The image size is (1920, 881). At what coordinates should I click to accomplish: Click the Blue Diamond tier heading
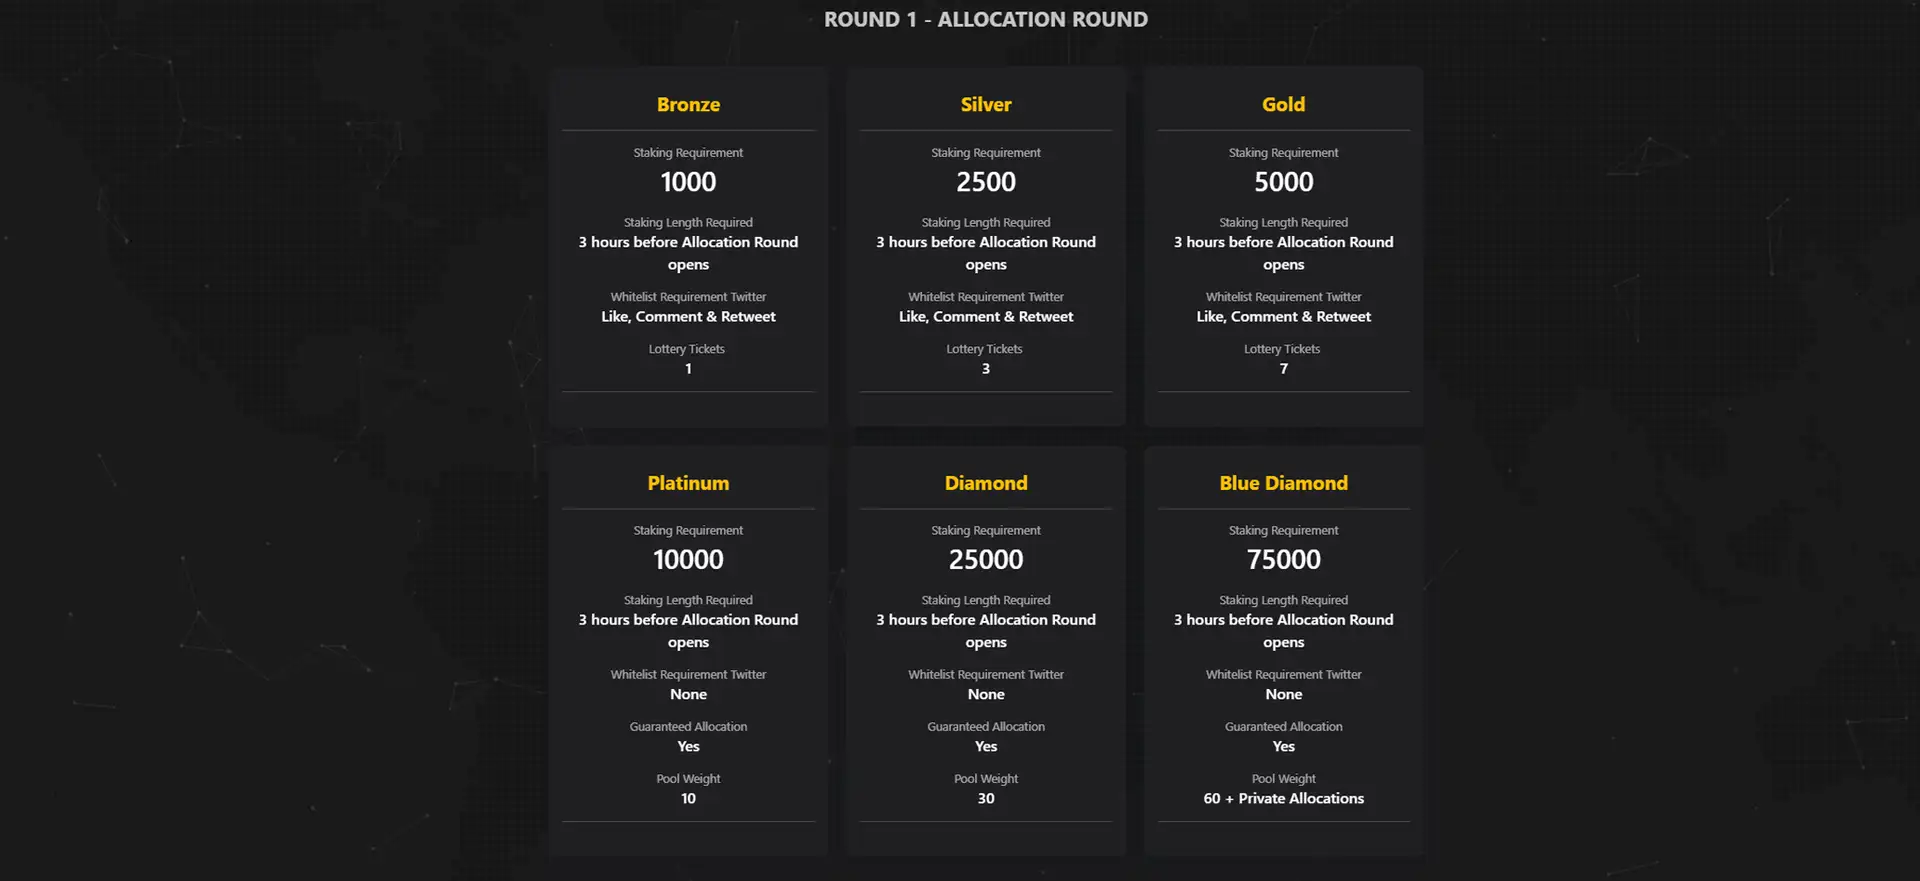(1283, 483)
